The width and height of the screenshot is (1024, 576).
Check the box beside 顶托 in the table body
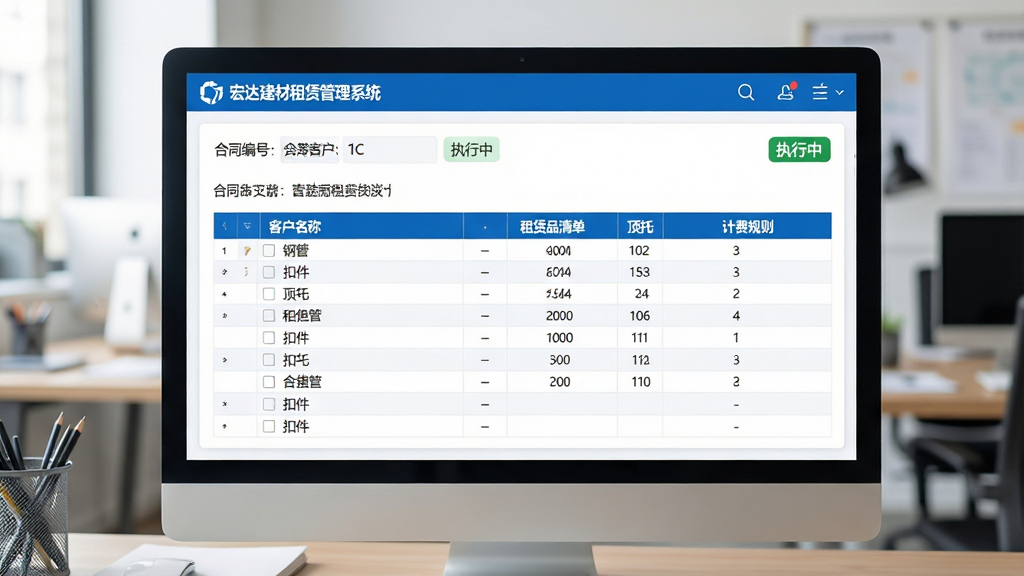tap(268, 294)
